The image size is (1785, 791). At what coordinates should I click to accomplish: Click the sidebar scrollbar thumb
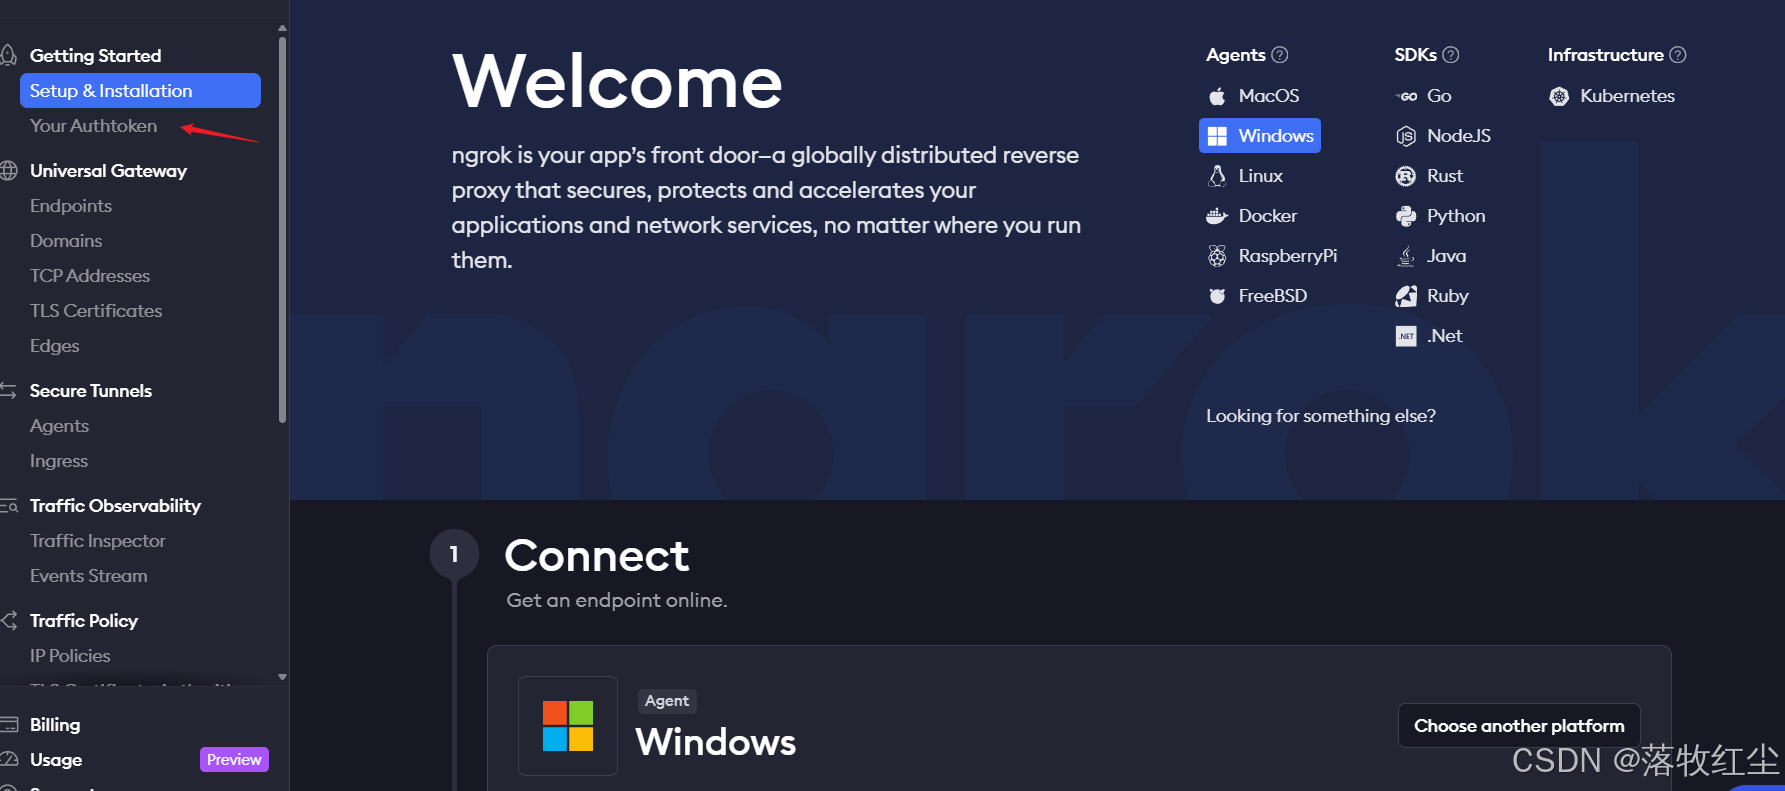pyautogui.click(x=282, y=228)
